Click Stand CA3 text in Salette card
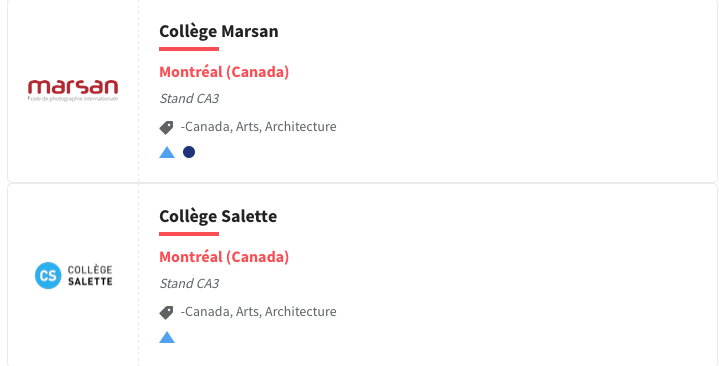727x366 pixels. tap(189, 283)
